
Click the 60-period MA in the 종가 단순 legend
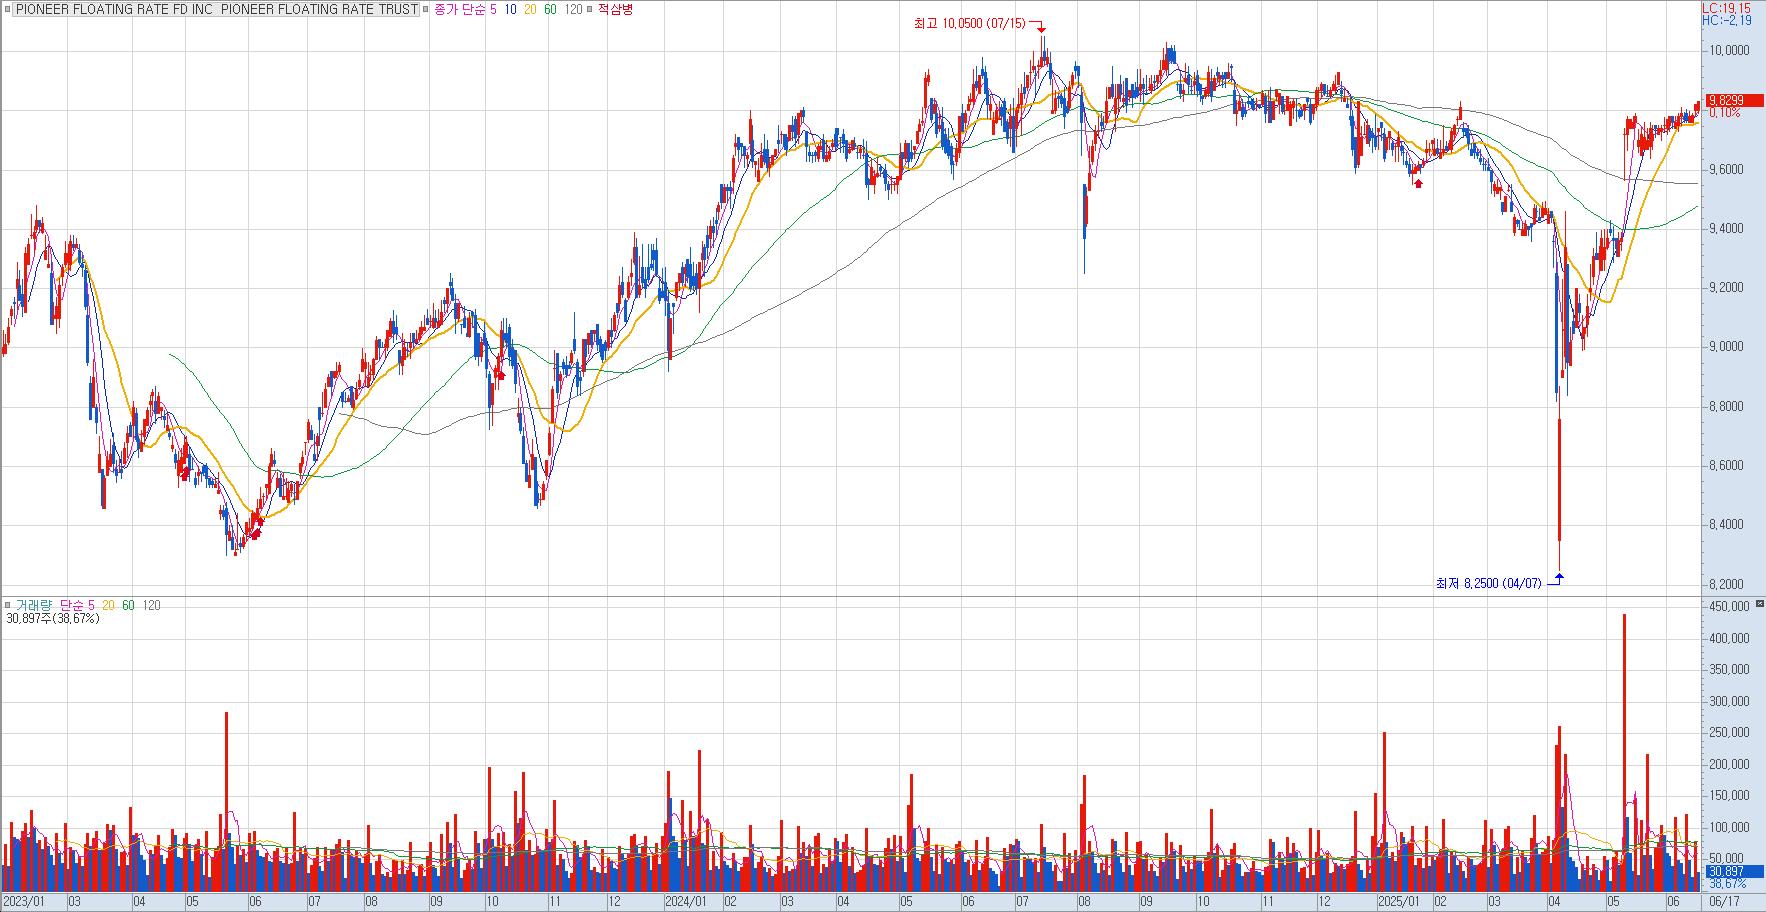(550, 9)
